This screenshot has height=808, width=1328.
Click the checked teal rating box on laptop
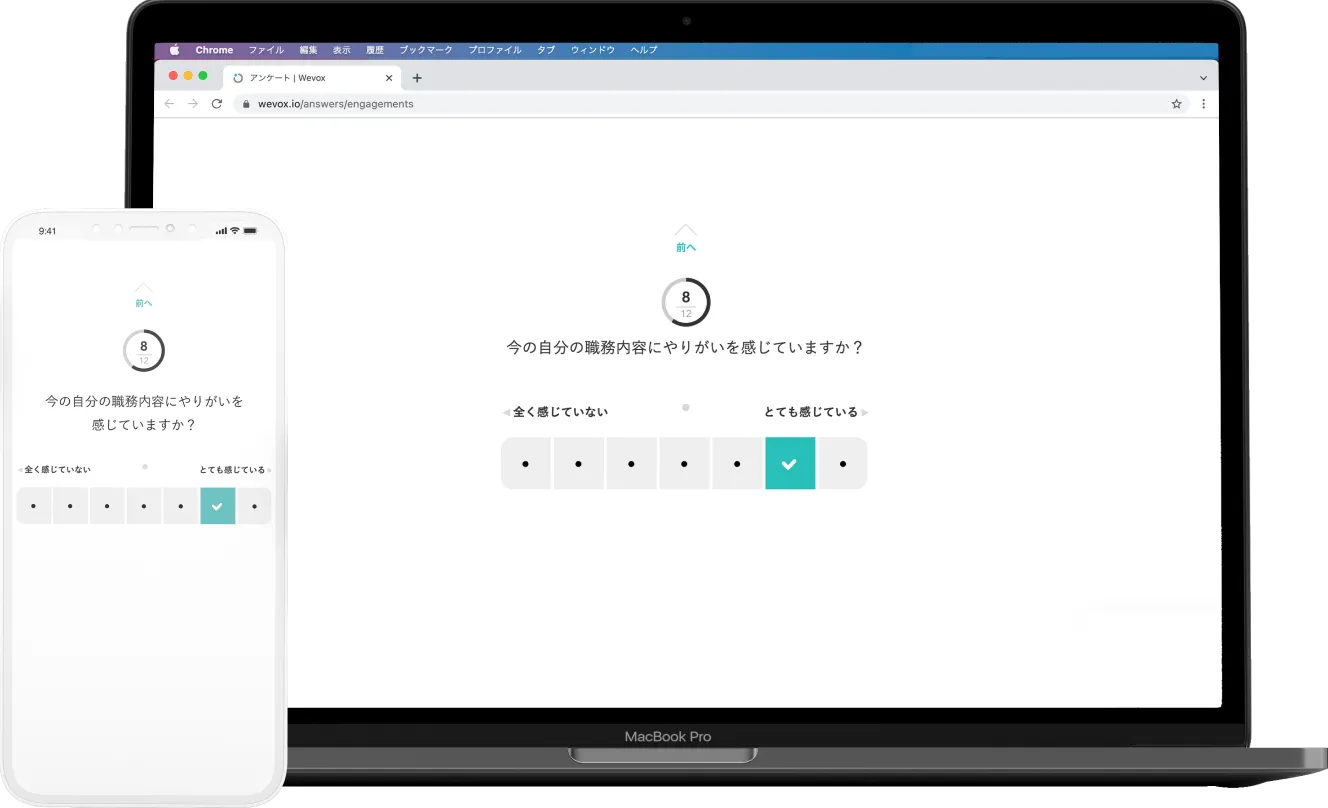pyautogui.click(x=790, y=464)
